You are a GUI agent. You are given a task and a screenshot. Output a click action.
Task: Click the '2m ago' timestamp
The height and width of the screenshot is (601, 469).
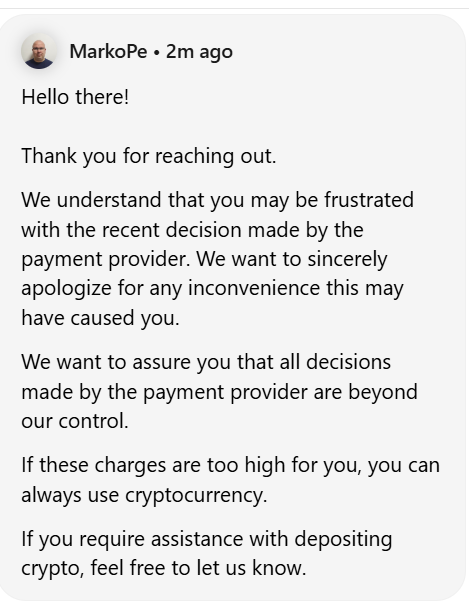point(199,52)
